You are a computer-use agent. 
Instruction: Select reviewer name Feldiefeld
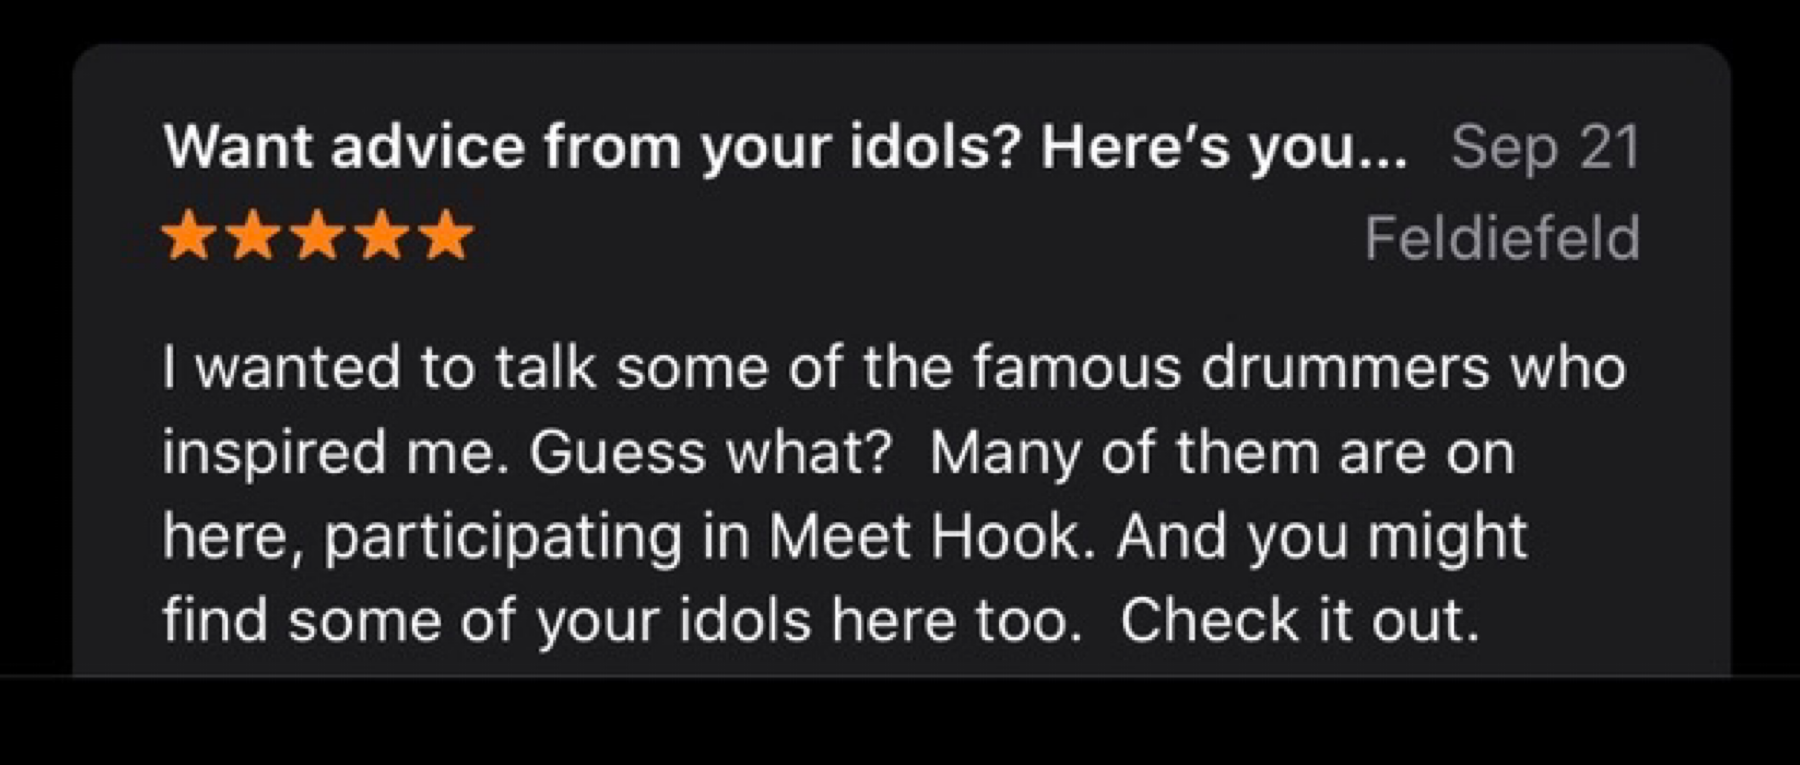(x=1502, y=238)
